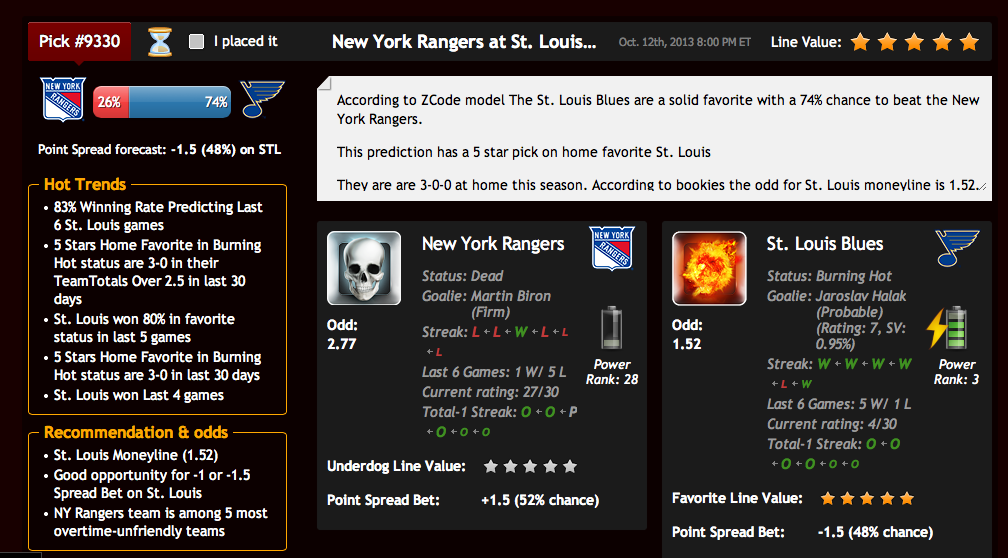Click the resize handle of prediction textbox

[982, 186]
